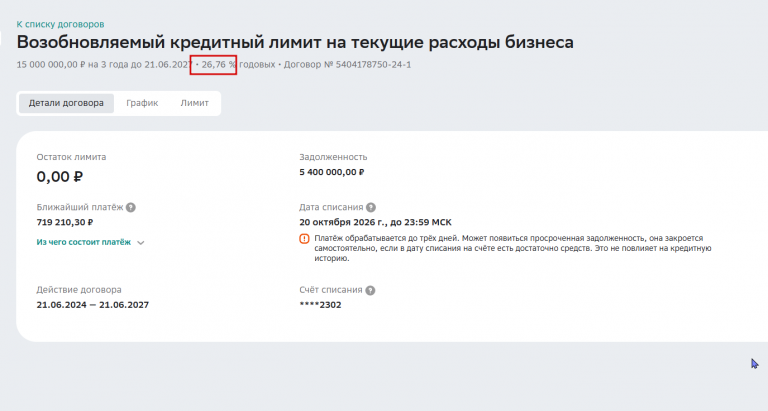768x411 pixels.
Task: Open the 'Детали договора' tab
Action: click(66, 103)
